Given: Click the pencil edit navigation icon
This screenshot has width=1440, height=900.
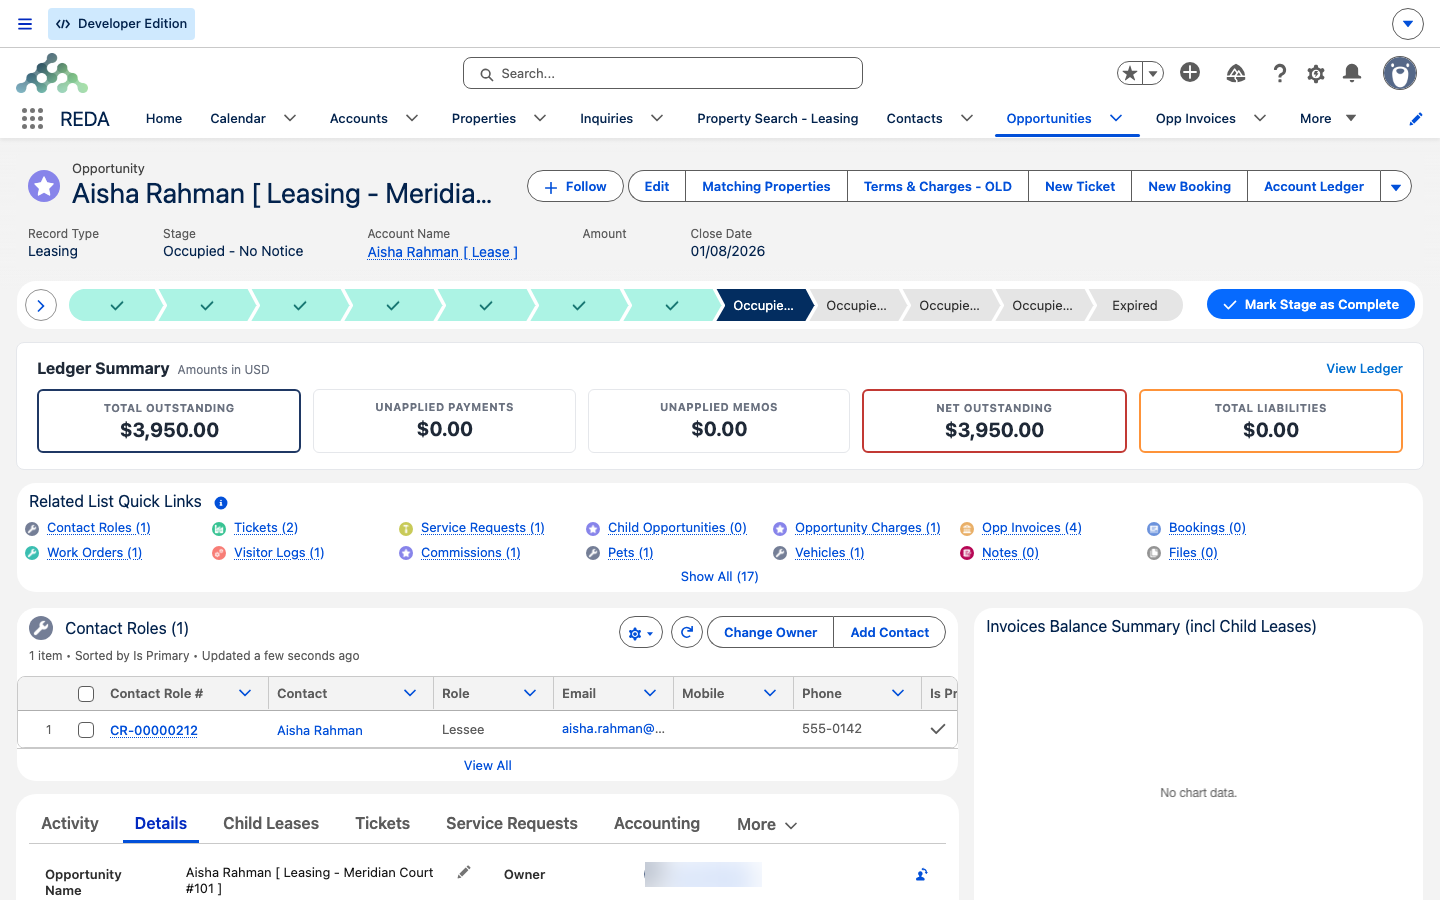Looking at the screenshot, I should coord(1415,119).
